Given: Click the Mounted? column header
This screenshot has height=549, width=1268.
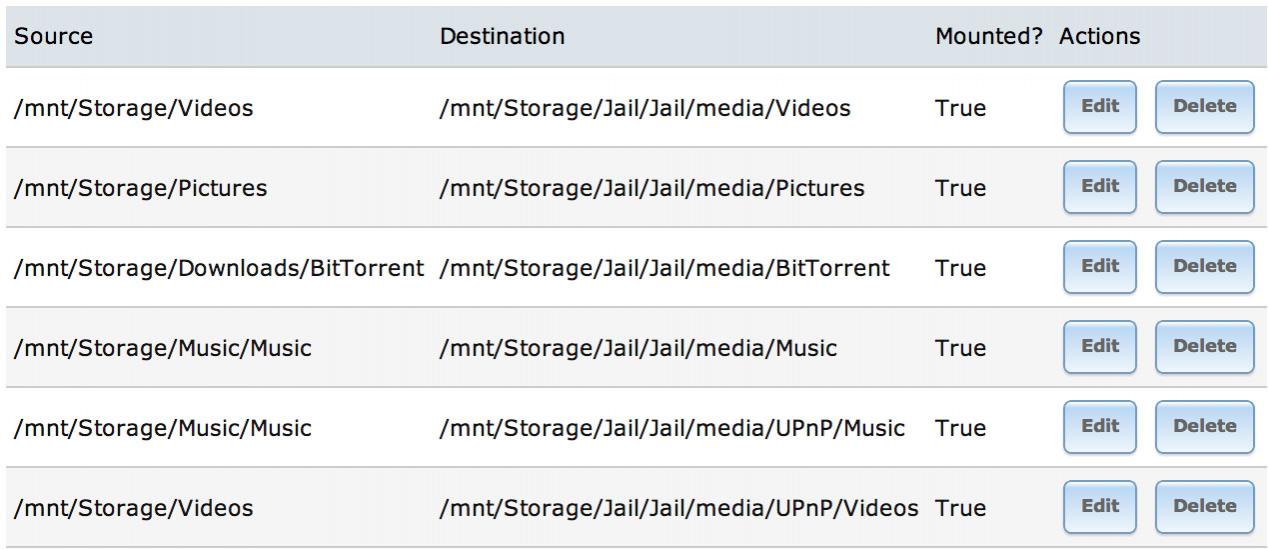Looking at the screenshot, I should 989,36.
